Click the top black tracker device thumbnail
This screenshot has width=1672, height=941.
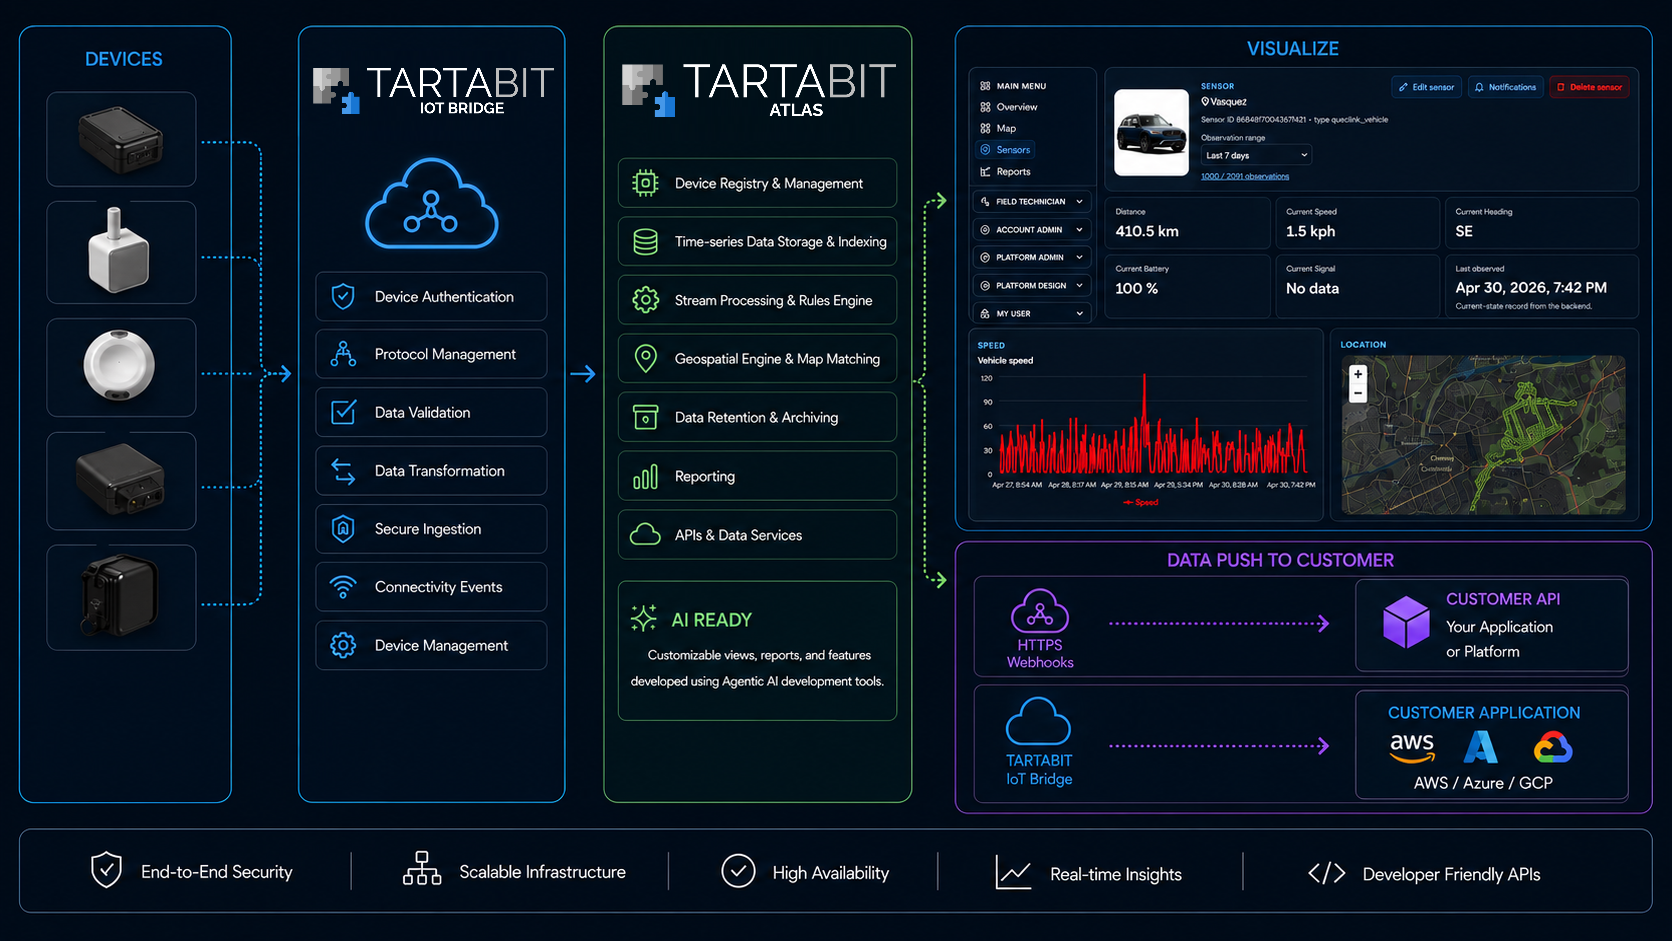tap(121, 139)
